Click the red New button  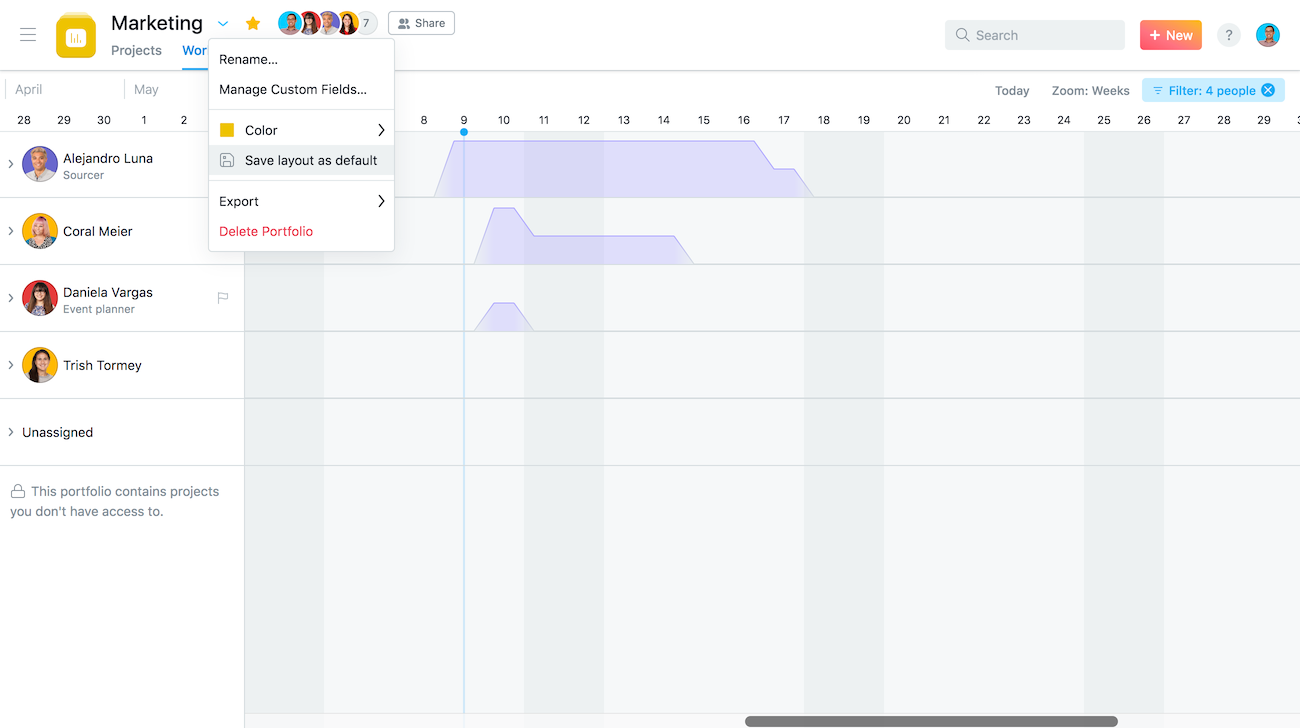(1171, 35)
